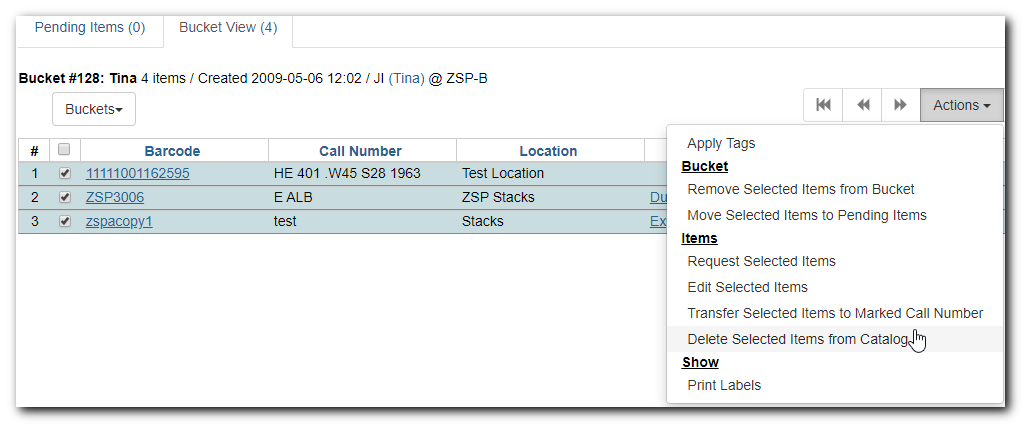The width and height of the screenshot is (1022, 424).
Task: Switch to Pending Items tab
Action: pos(90,27)
